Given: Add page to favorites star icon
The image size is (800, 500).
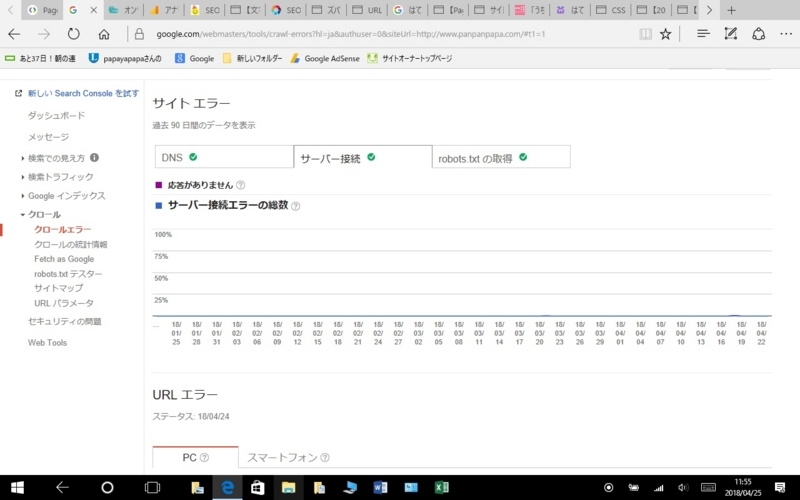Looking at the screenshot, I should pyautogui.click(x=665, y=34).
